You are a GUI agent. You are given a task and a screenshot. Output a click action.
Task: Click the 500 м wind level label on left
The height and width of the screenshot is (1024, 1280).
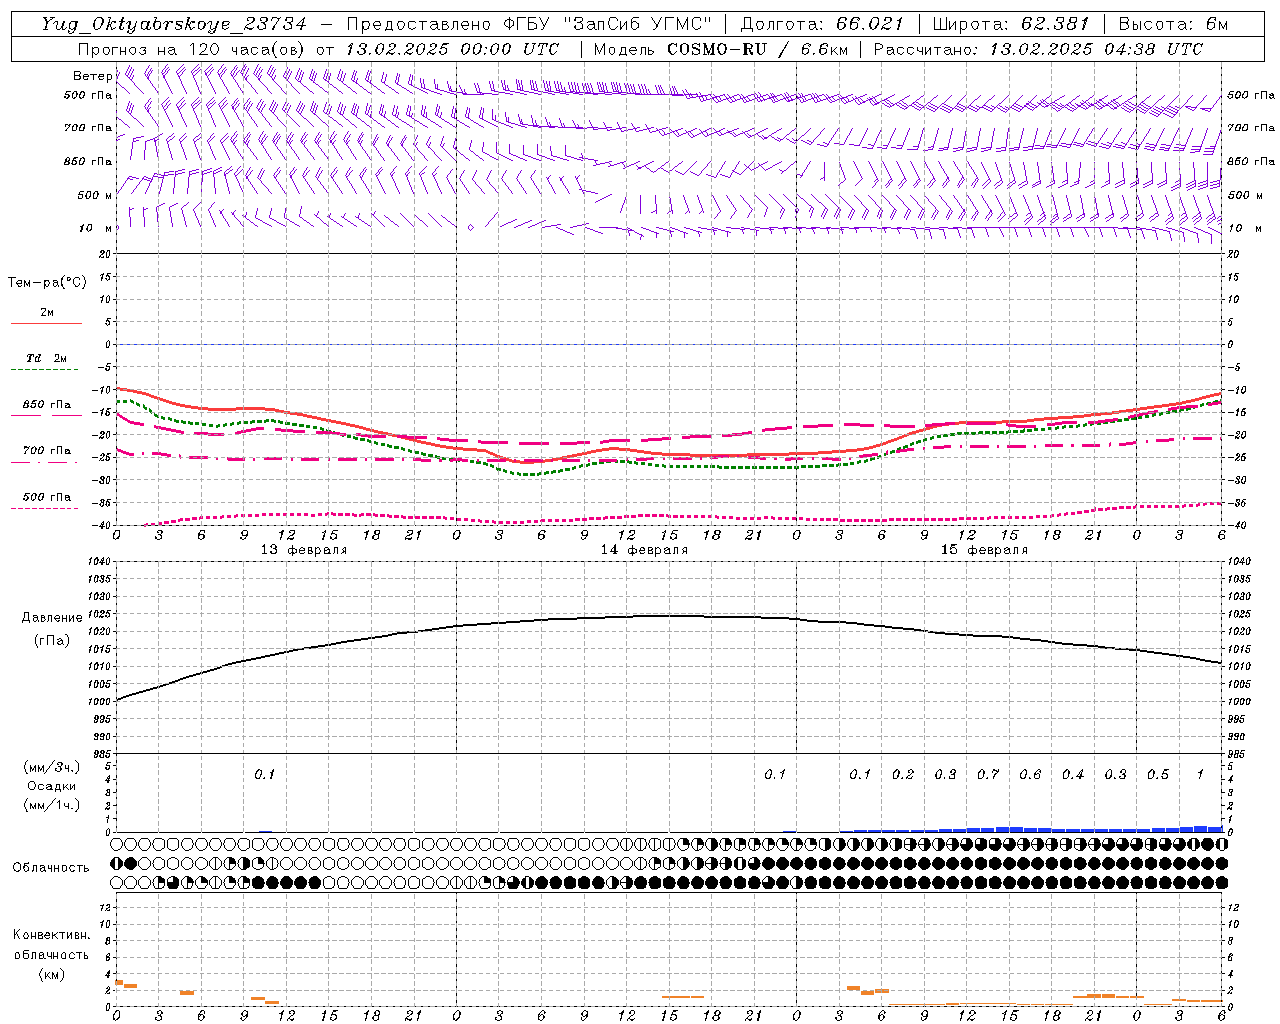pyautogui.click(x=95, y=195)
